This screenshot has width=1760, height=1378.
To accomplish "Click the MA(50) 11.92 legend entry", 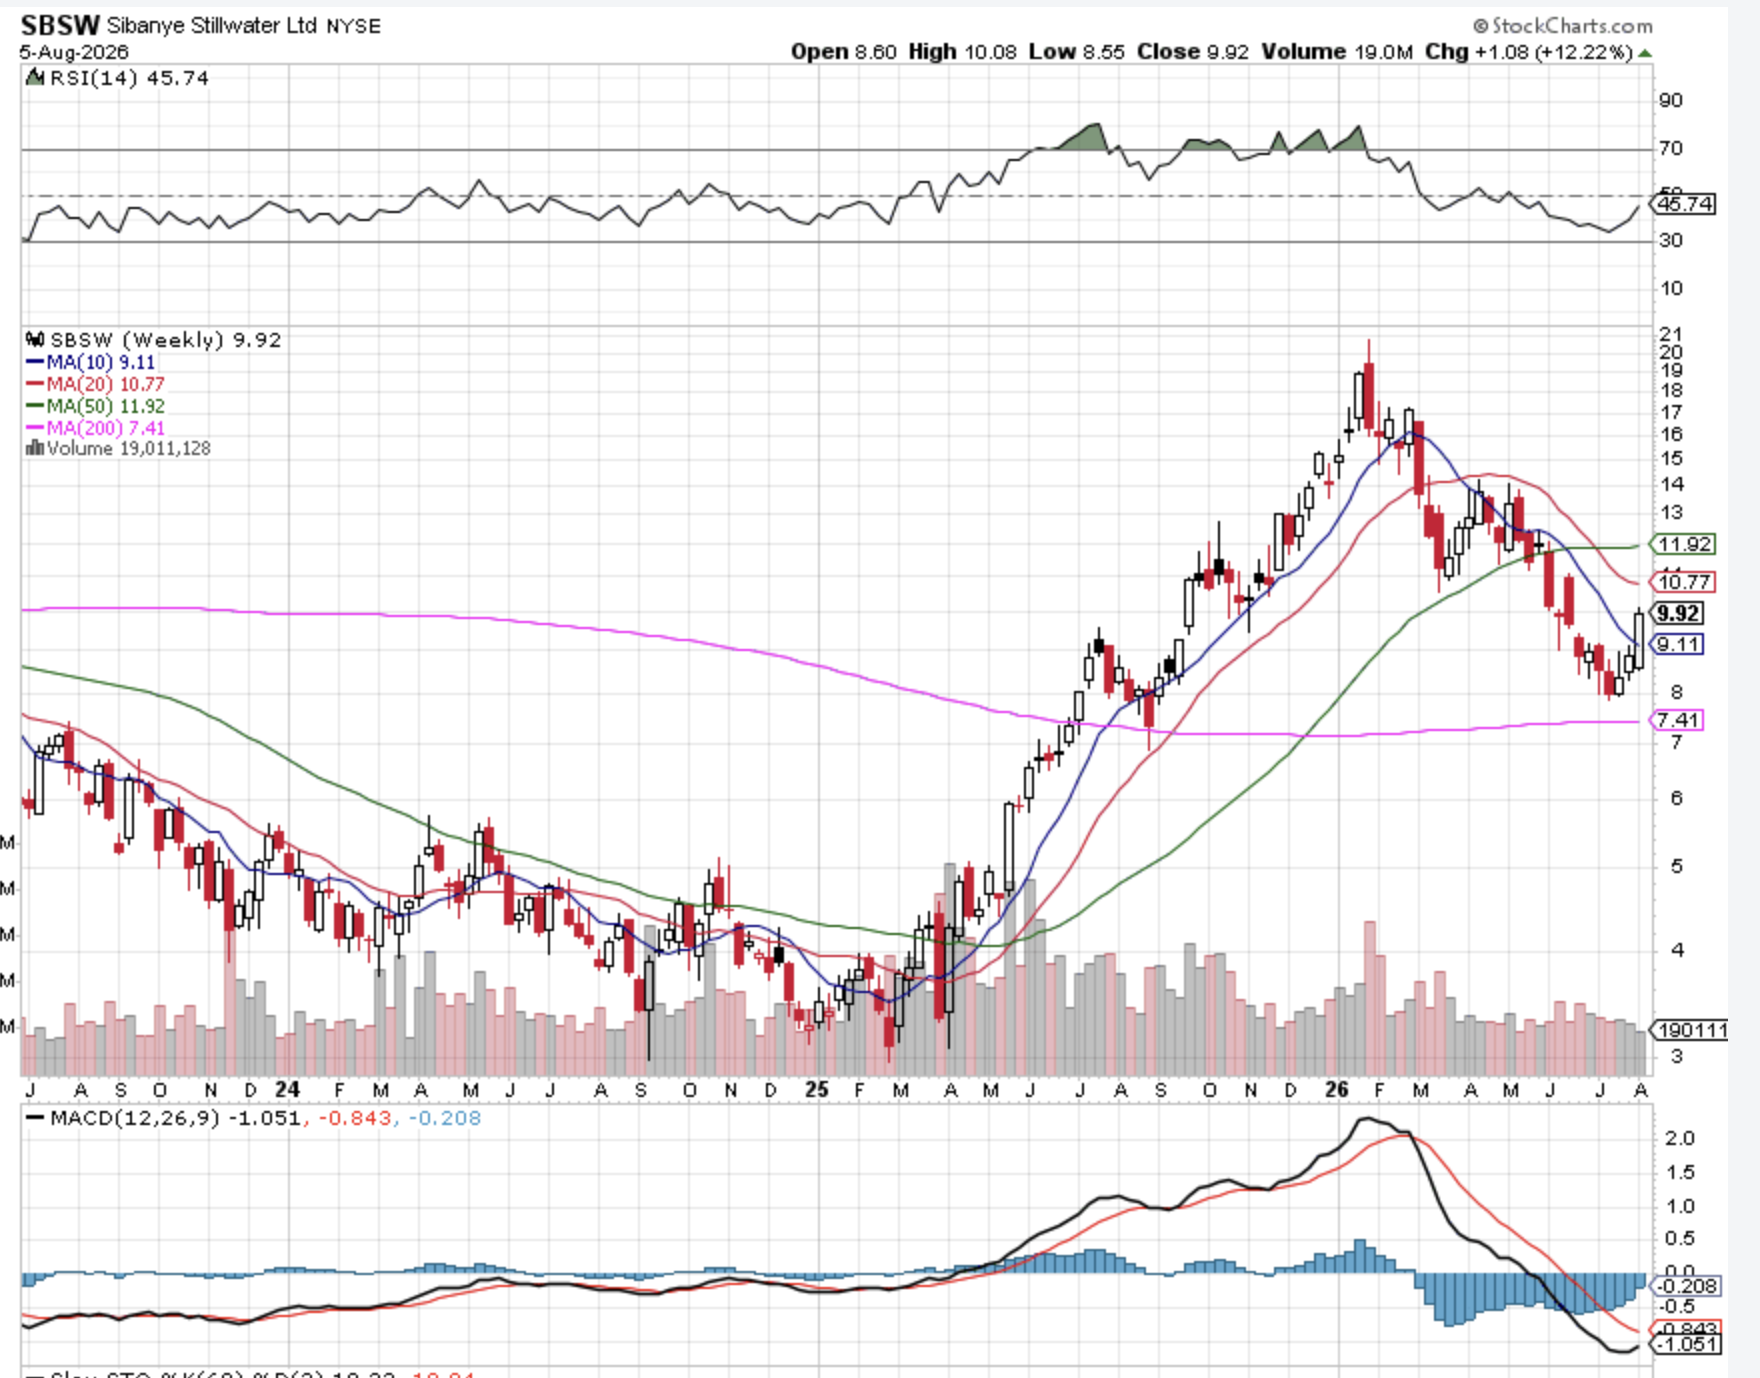I will (x=106, y=407).
